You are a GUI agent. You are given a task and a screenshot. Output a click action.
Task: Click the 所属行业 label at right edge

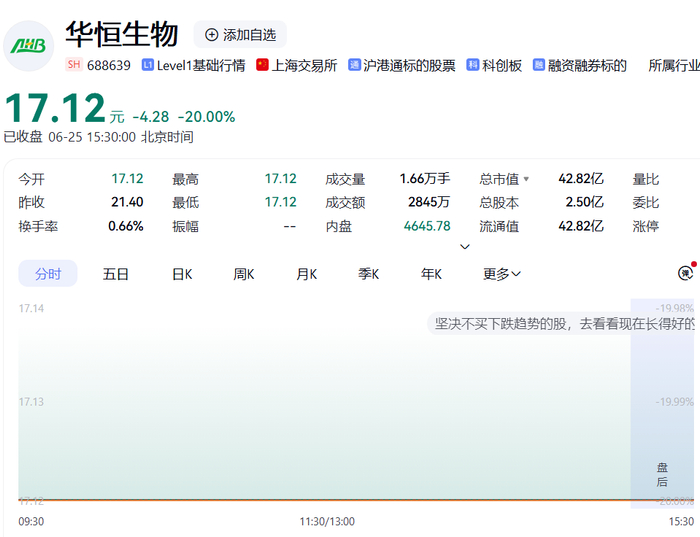[674, 65]
